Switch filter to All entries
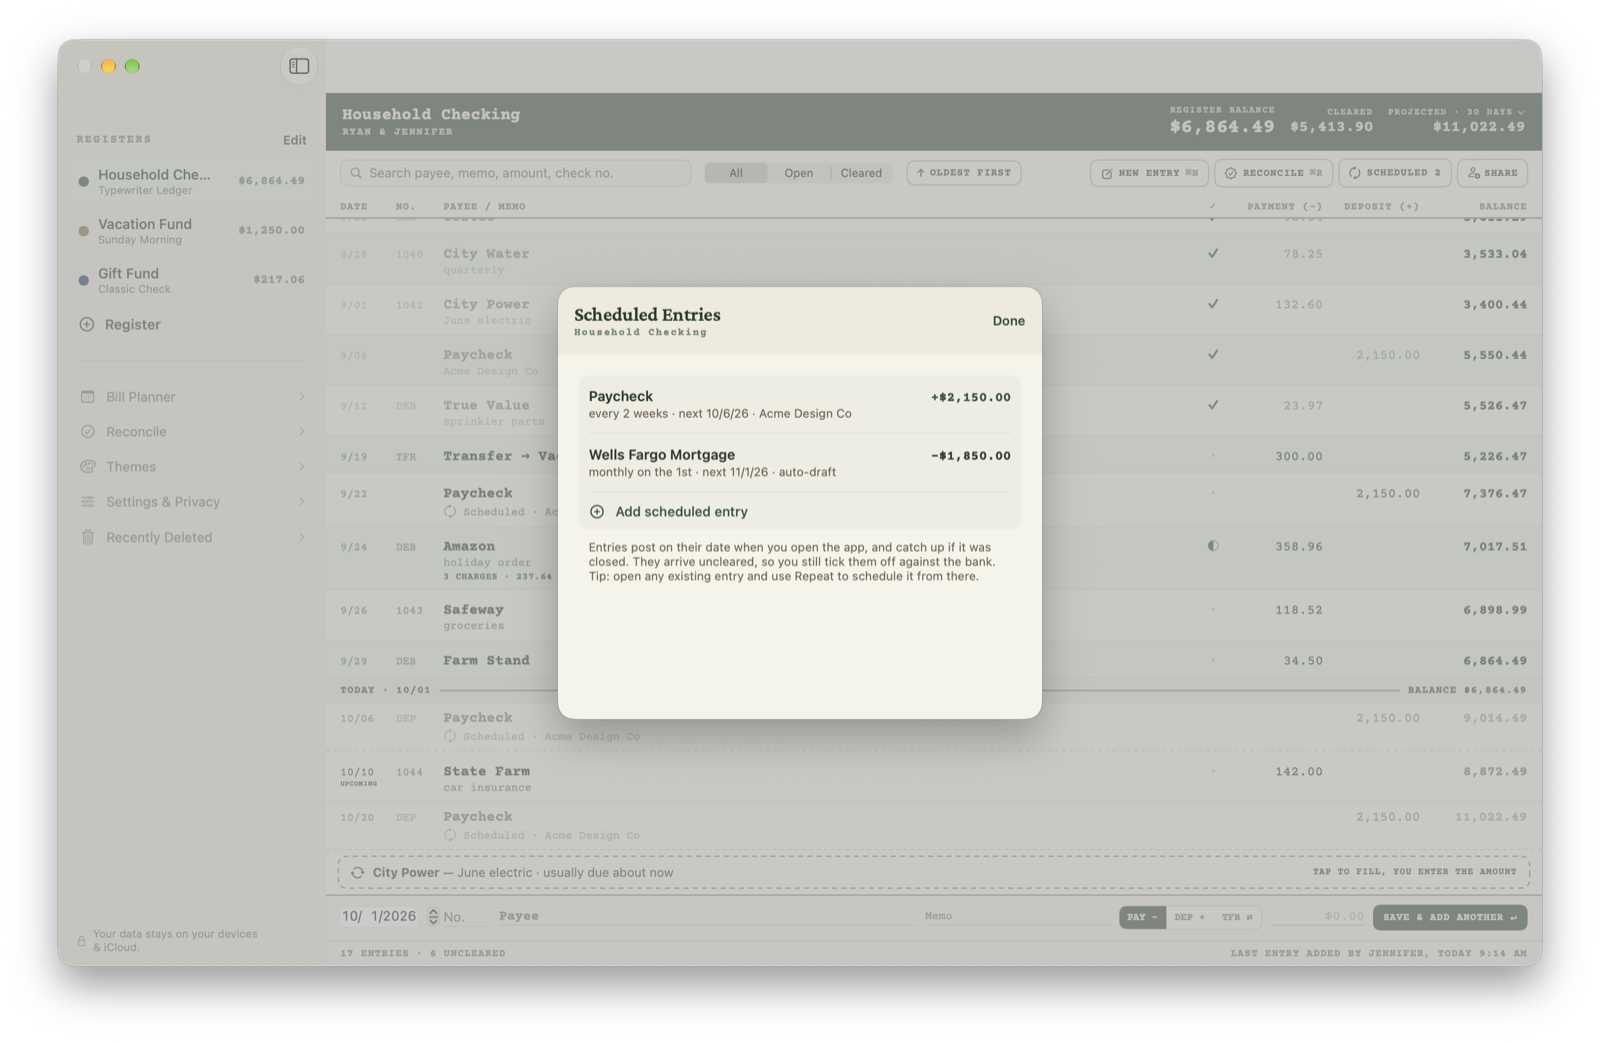The image size is (1600, 1043). tap(736, 173)
